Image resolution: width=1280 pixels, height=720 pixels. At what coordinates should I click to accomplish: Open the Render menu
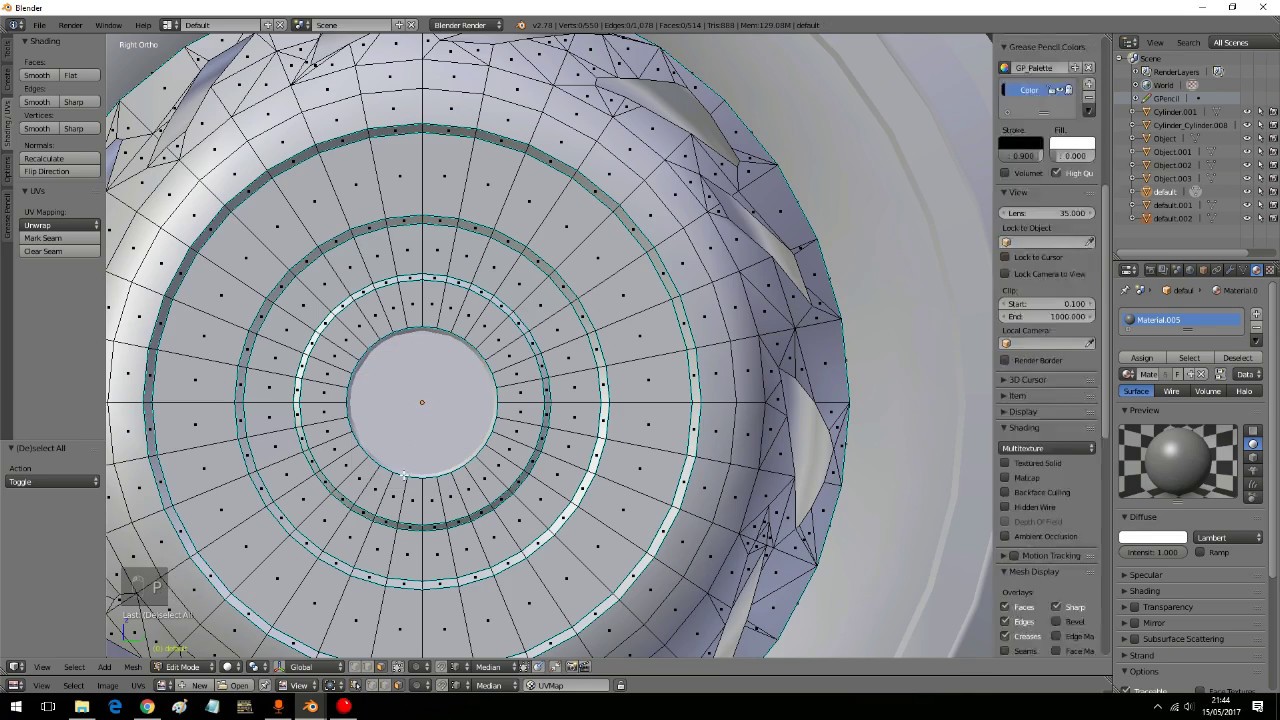click(x=71, y=25)
